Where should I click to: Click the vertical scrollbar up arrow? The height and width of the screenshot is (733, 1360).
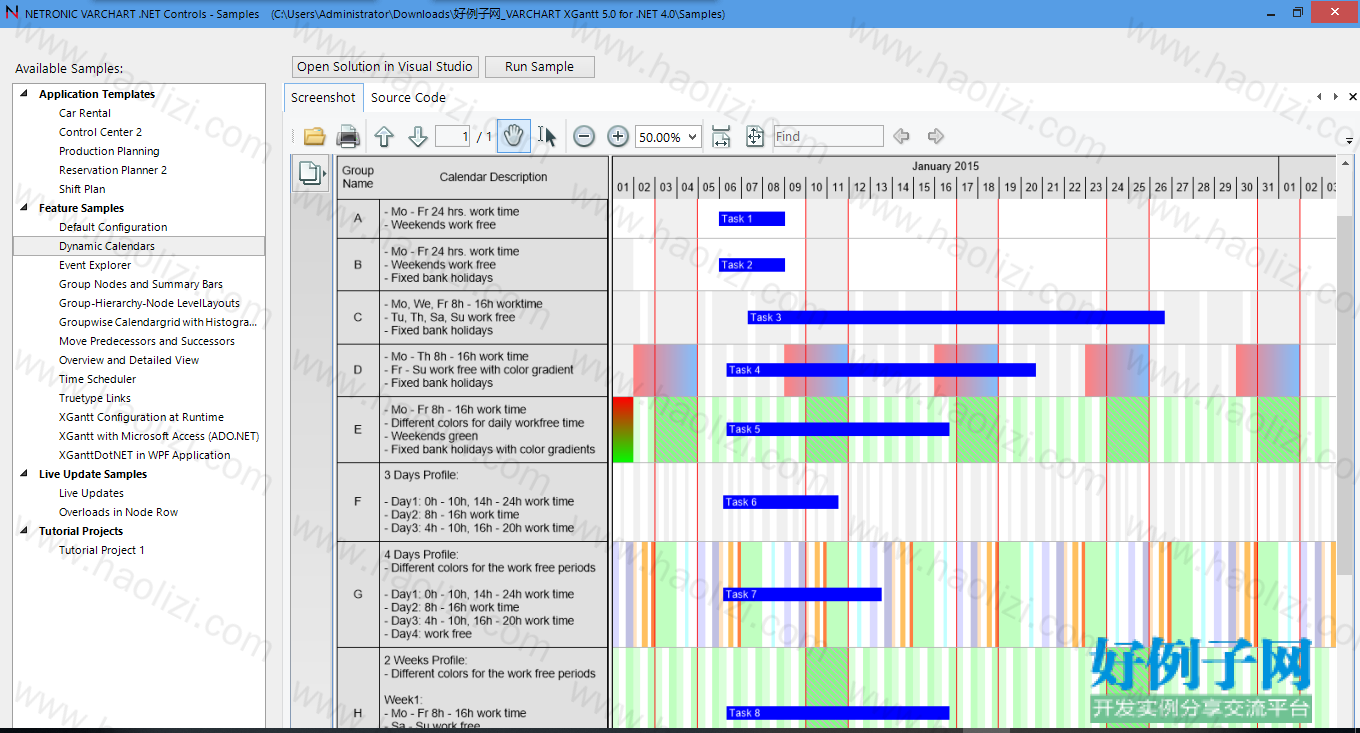(x=1346, y=164)
